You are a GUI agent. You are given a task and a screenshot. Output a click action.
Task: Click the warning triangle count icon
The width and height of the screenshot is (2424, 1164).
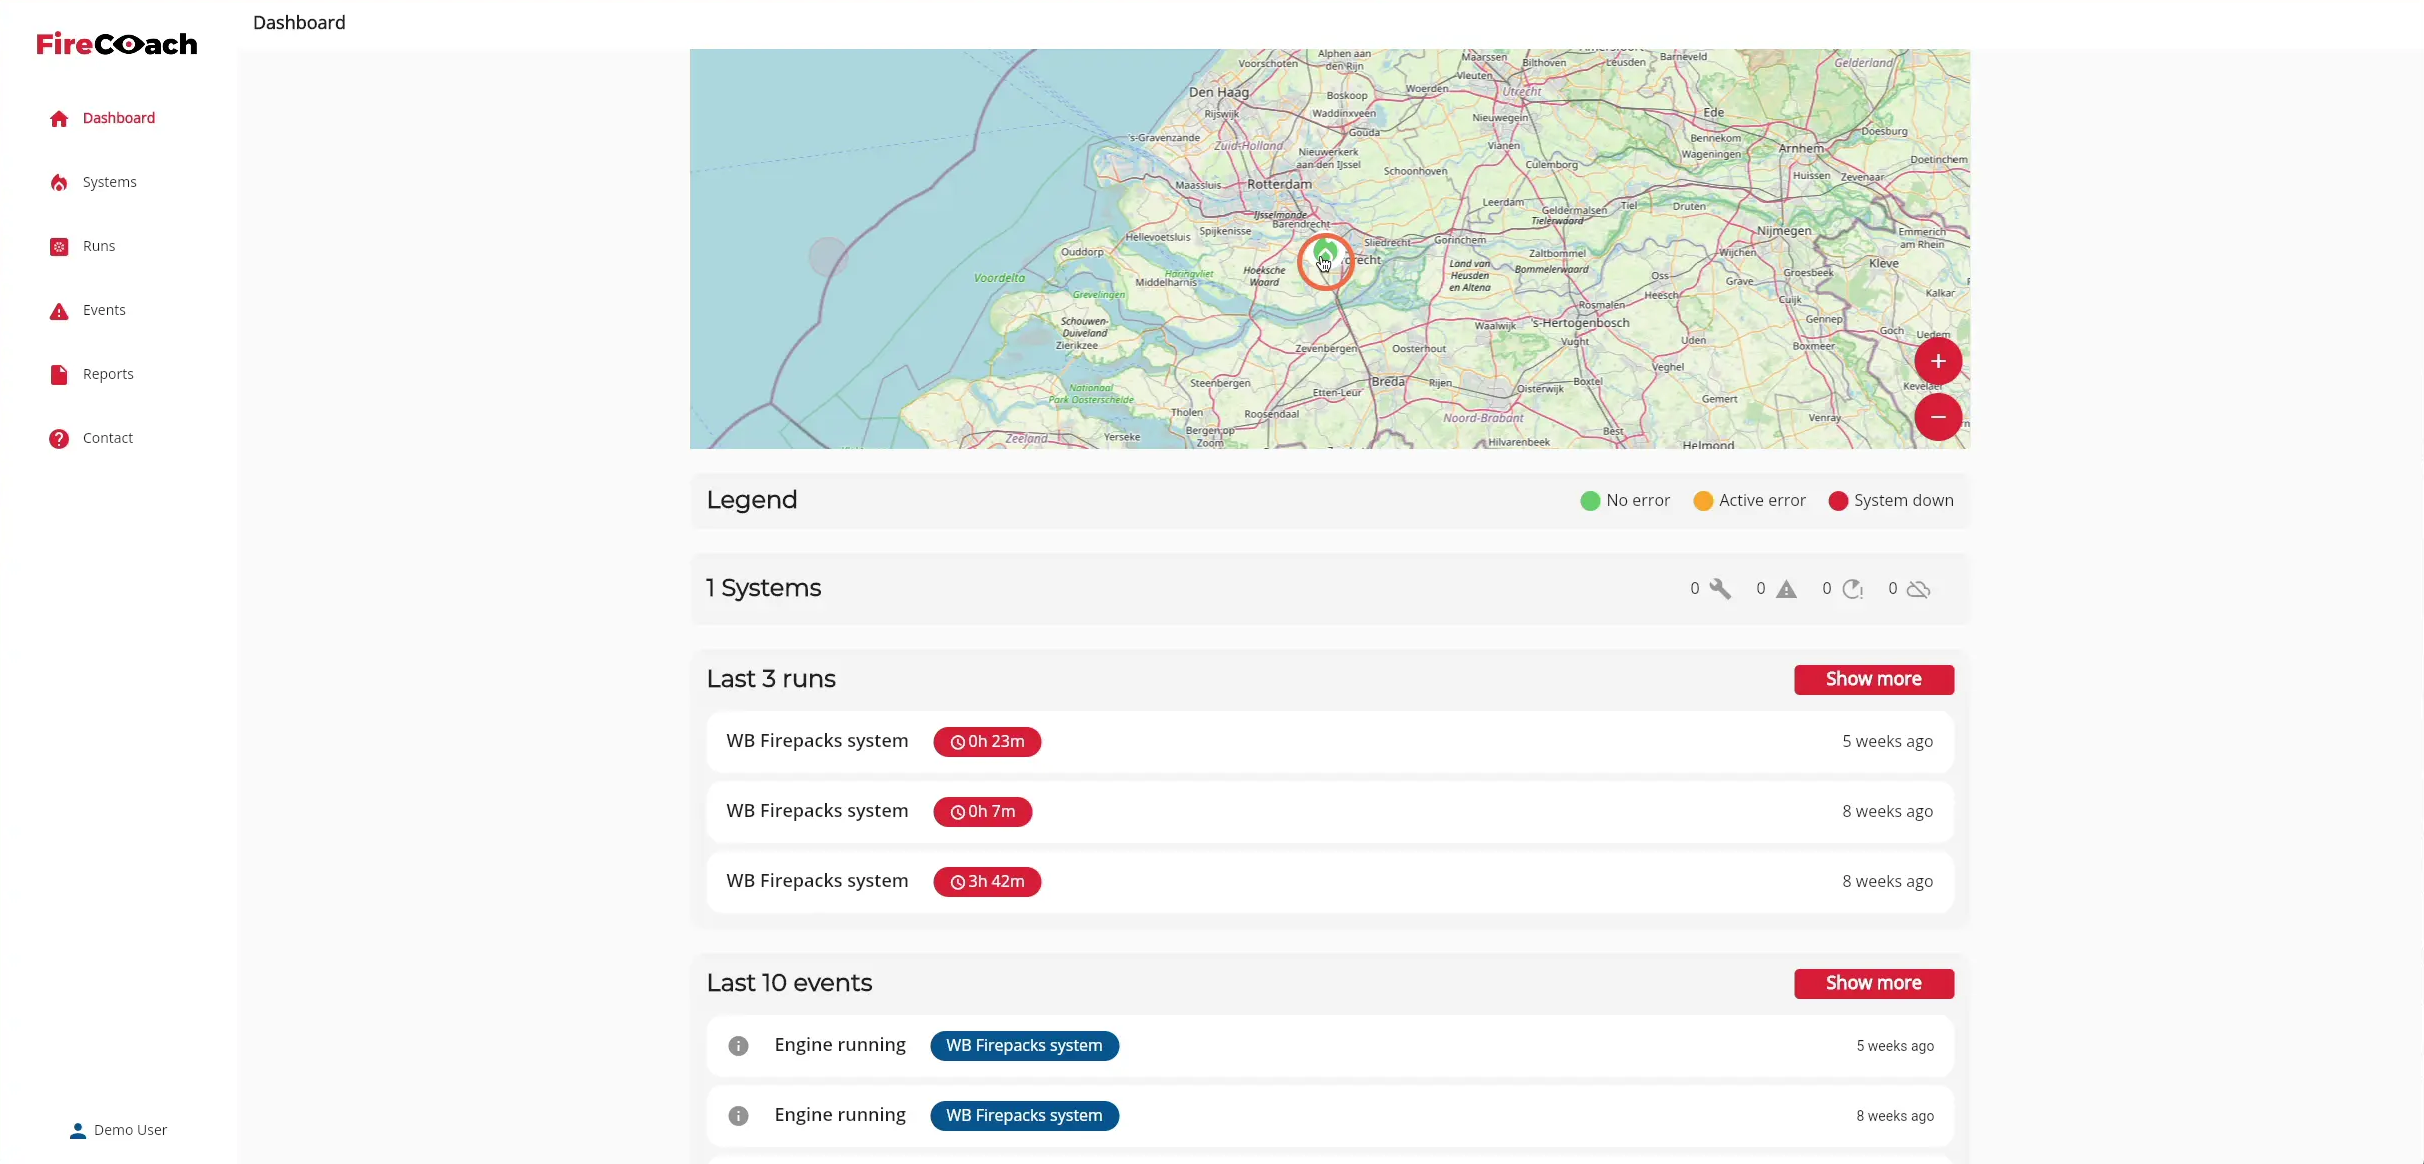[x=1786, y=589]
